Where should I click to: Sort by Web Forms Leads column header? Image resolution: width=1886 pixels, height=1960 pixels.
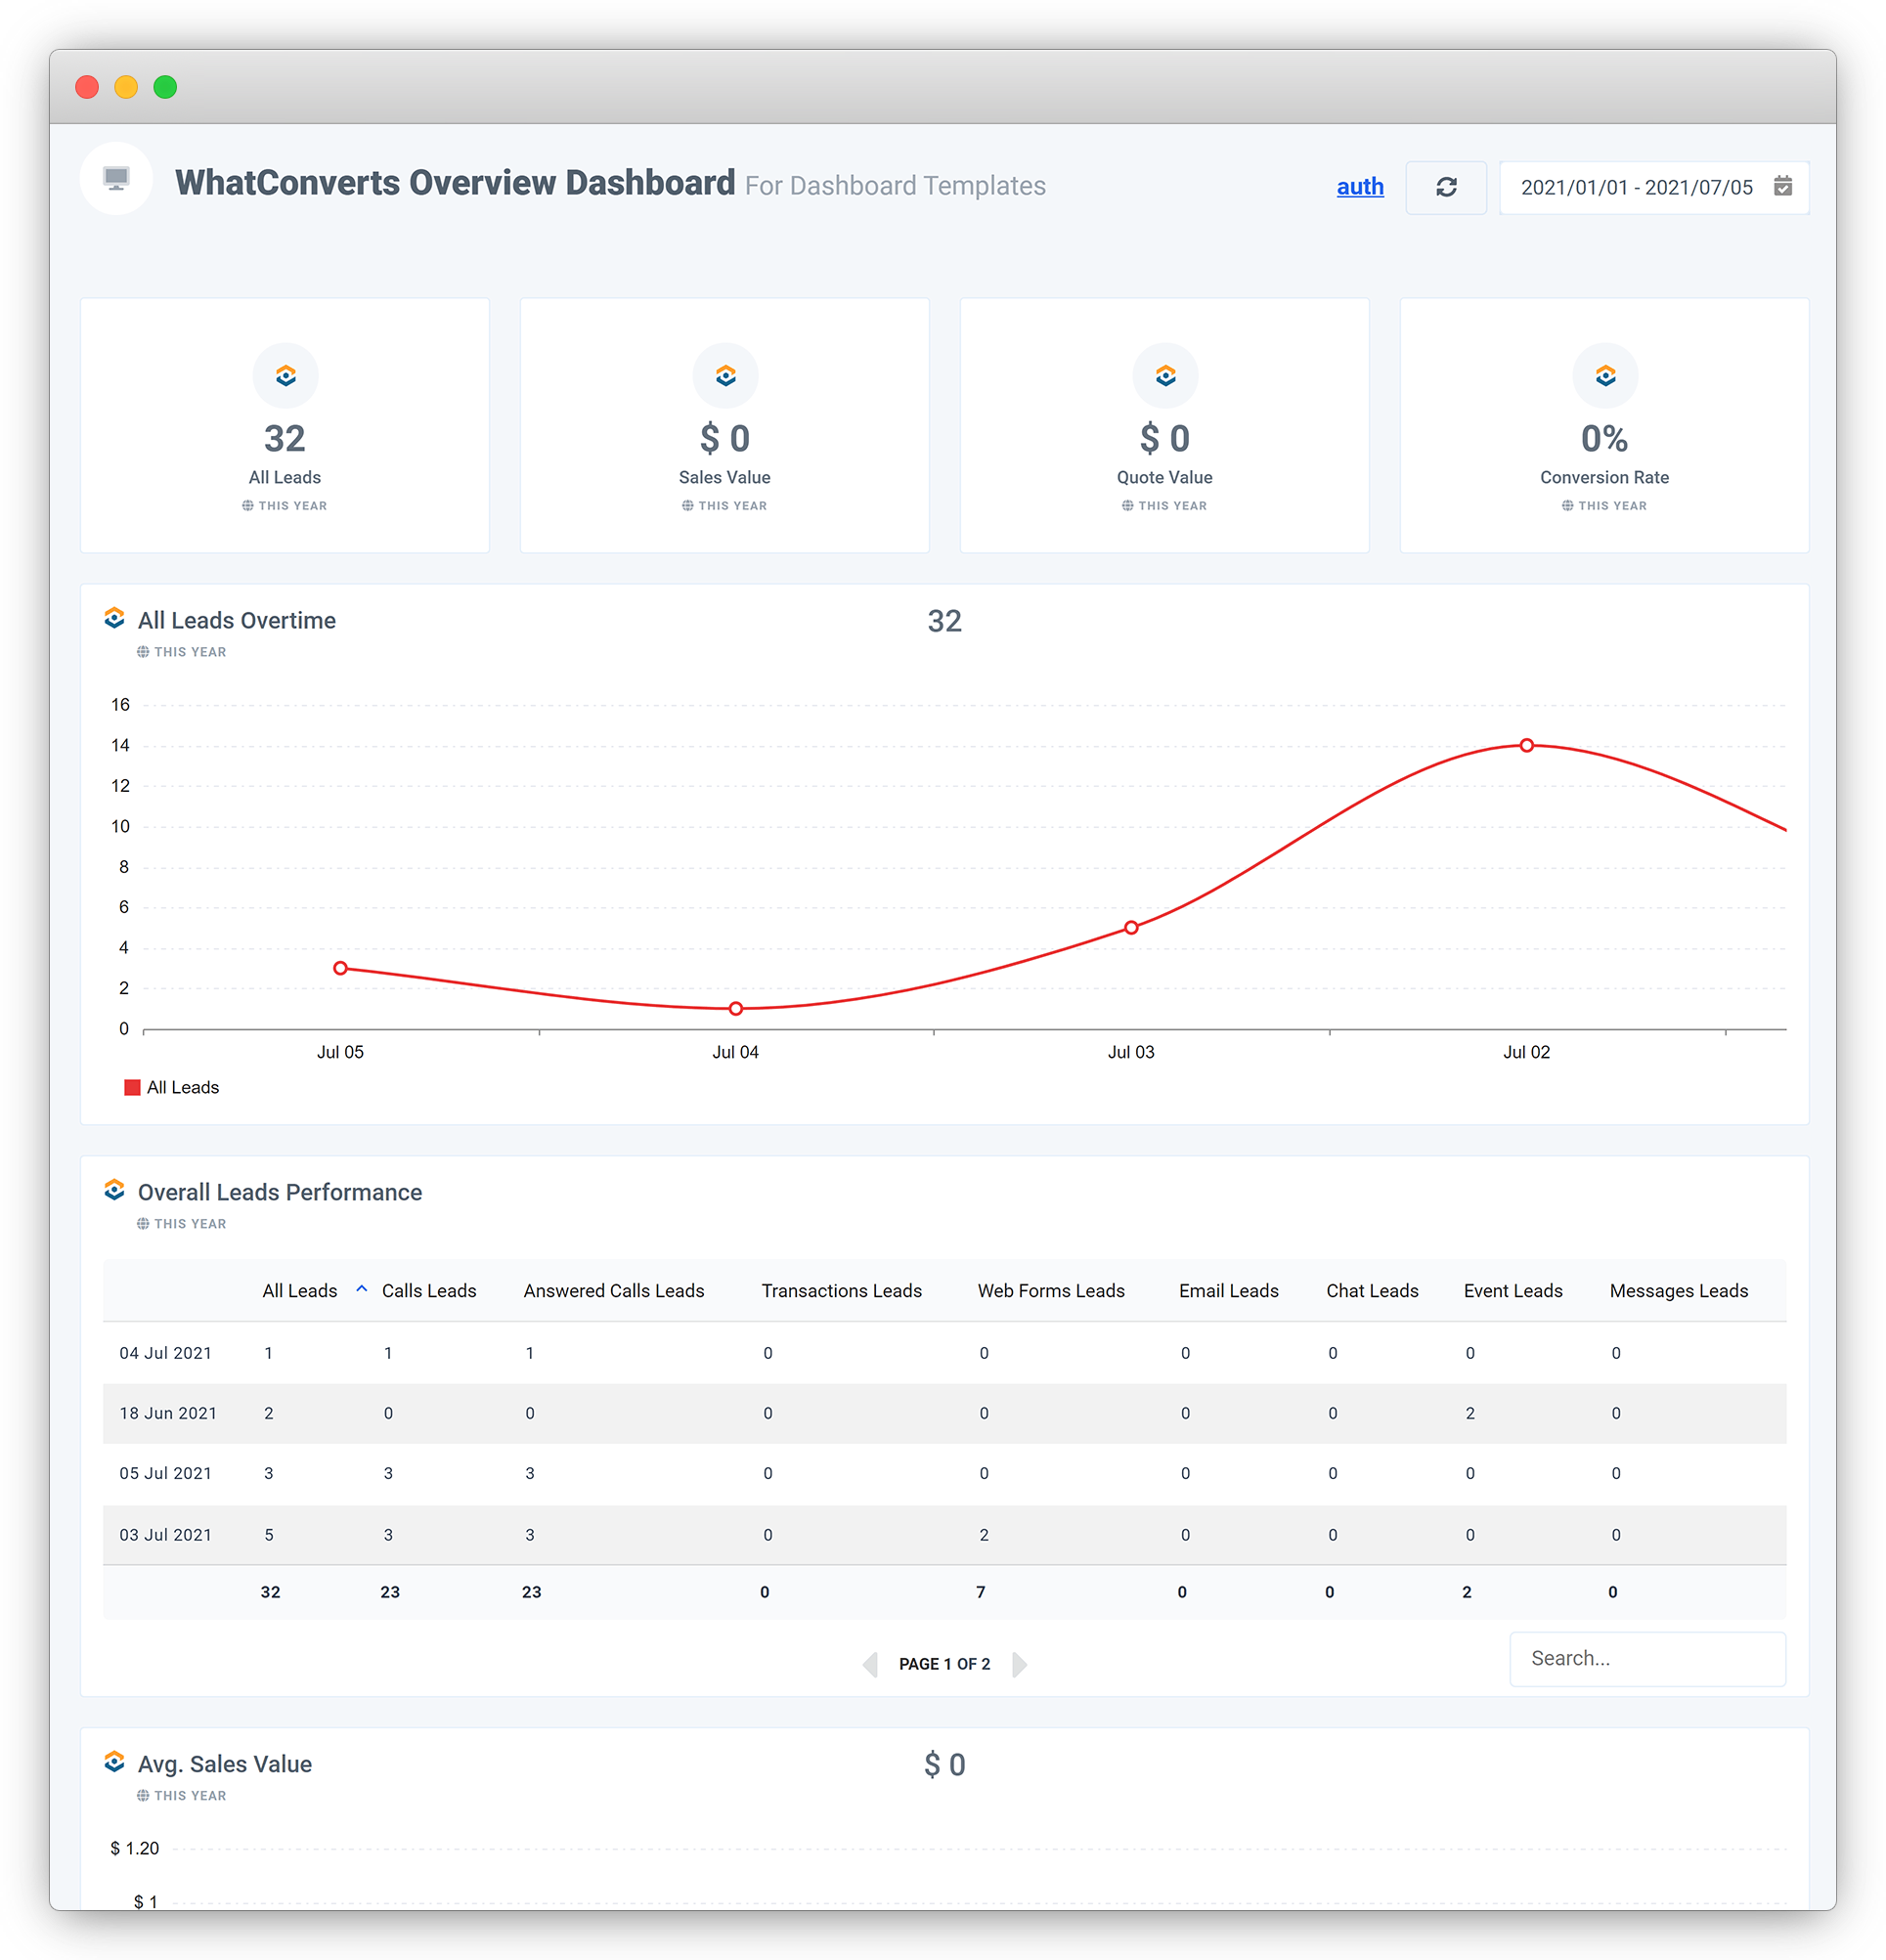tap(1051, 1291)
